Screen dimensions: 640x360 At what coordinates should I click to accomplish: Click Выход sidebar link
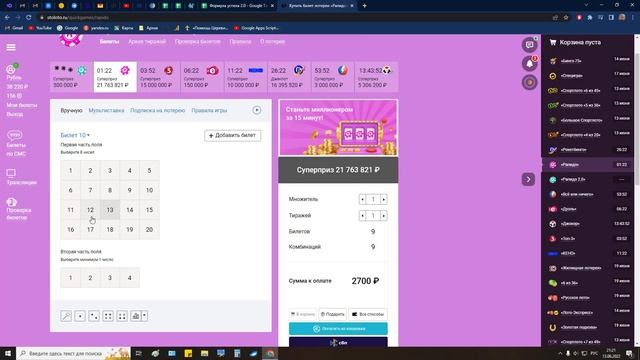(x=15, y=114)
